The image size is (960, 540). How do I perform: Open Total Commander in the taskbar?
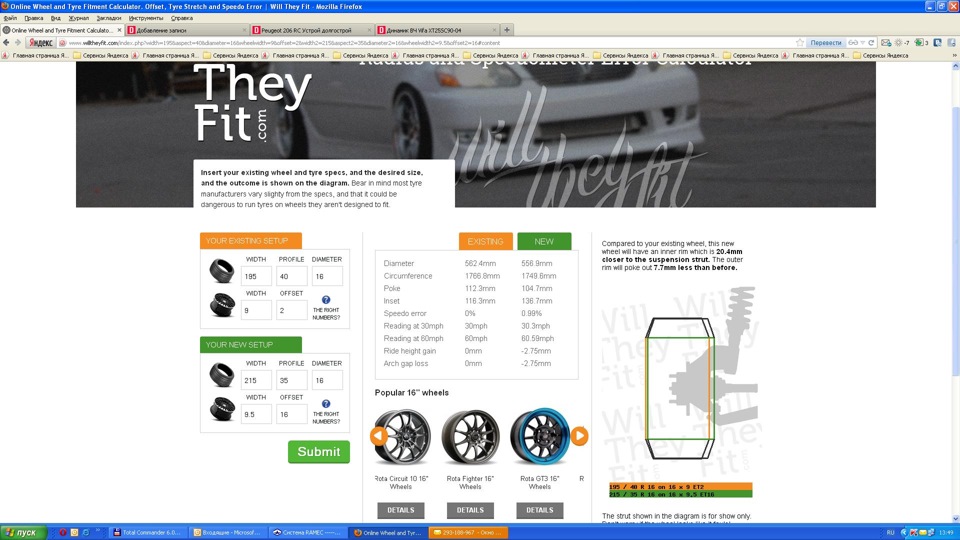coord(147,533)
